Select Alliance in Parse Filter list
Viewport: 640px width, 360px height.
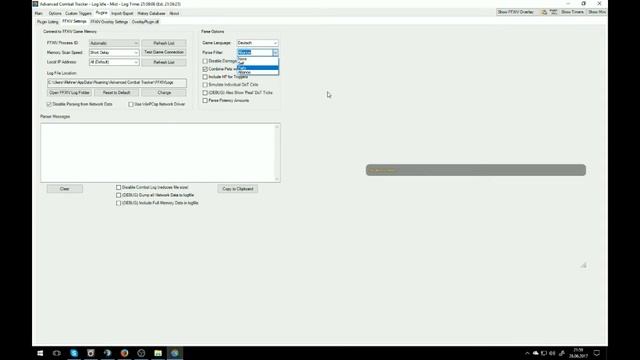[x=258, y=72]
